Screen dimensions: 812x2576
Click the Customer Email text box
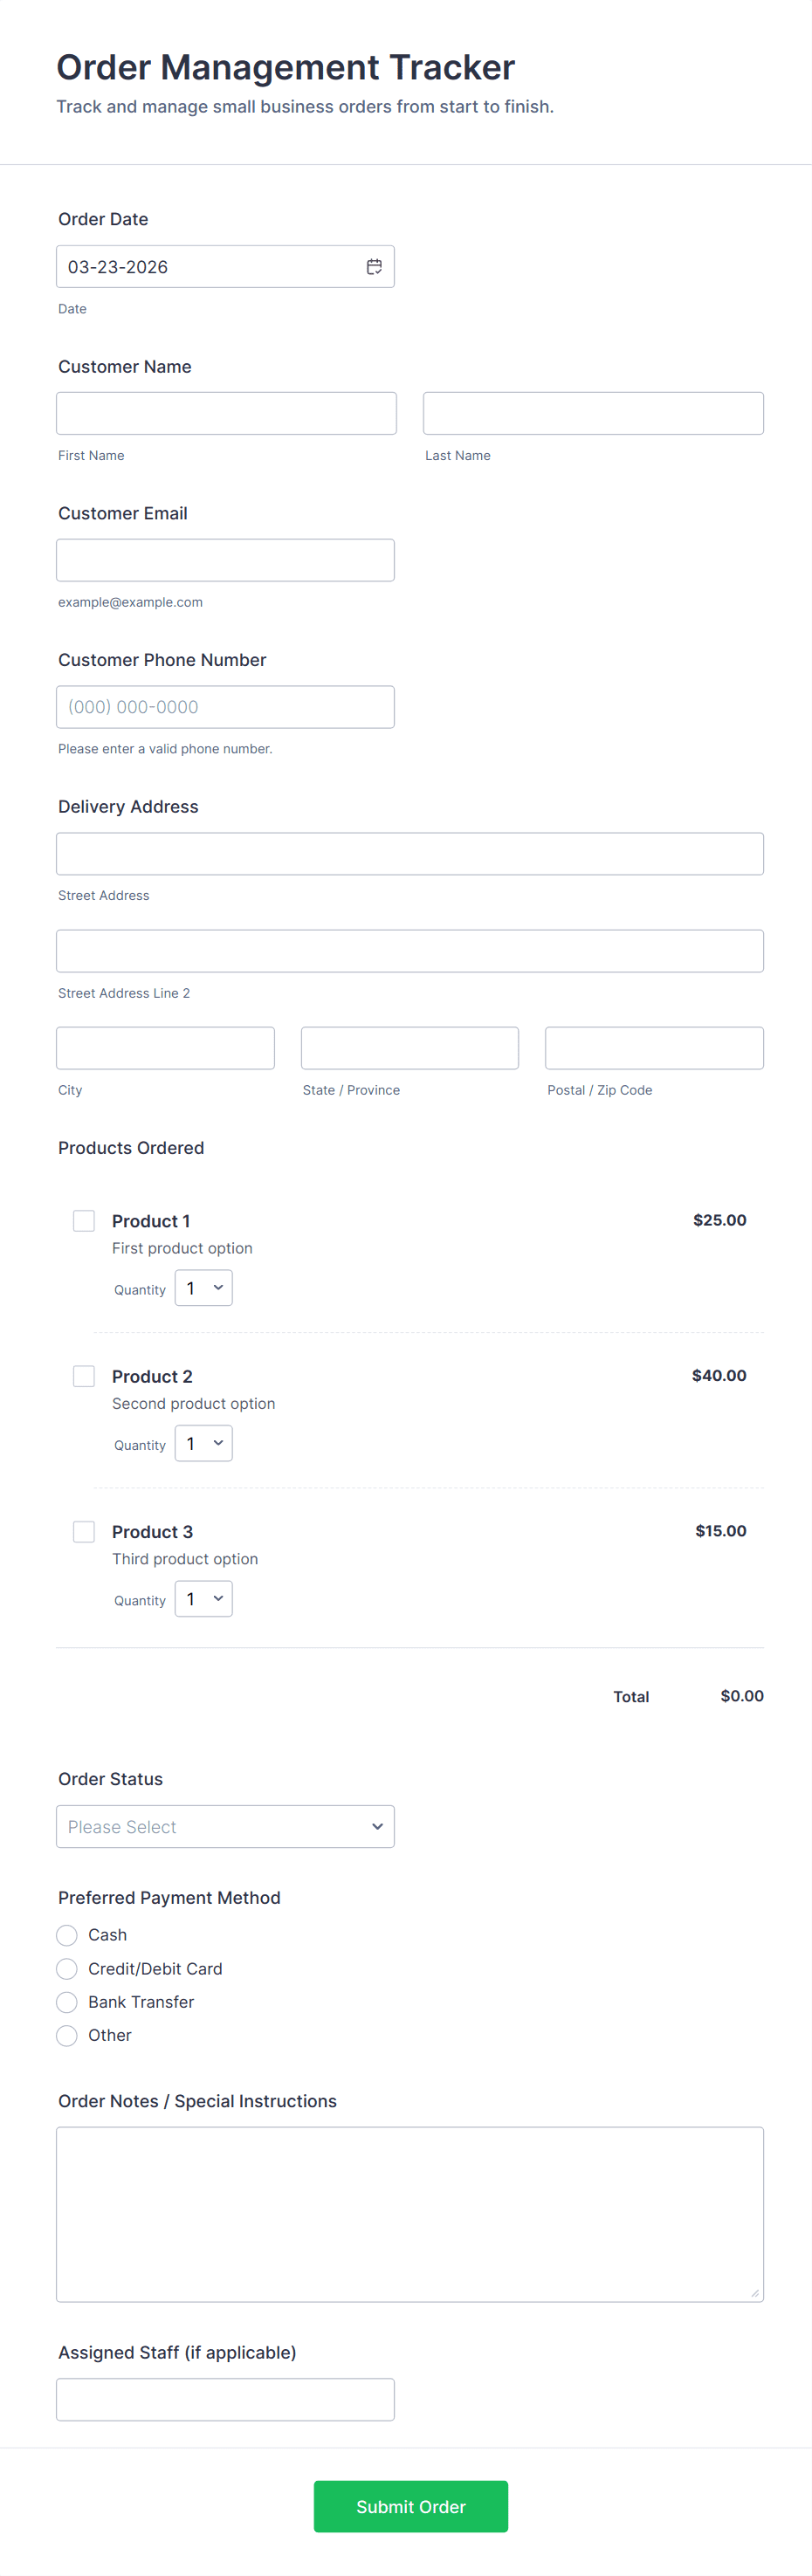pos(225,560)
